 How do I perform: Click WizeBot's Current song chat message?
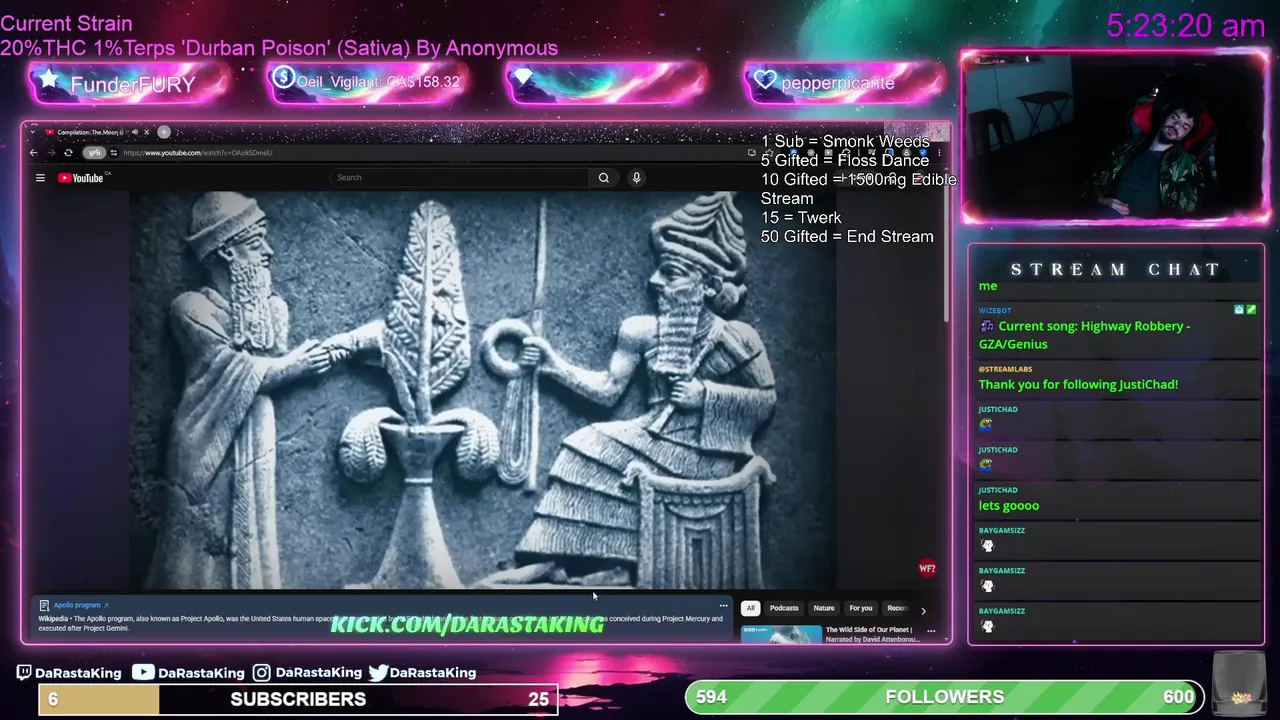(1084, 335)
